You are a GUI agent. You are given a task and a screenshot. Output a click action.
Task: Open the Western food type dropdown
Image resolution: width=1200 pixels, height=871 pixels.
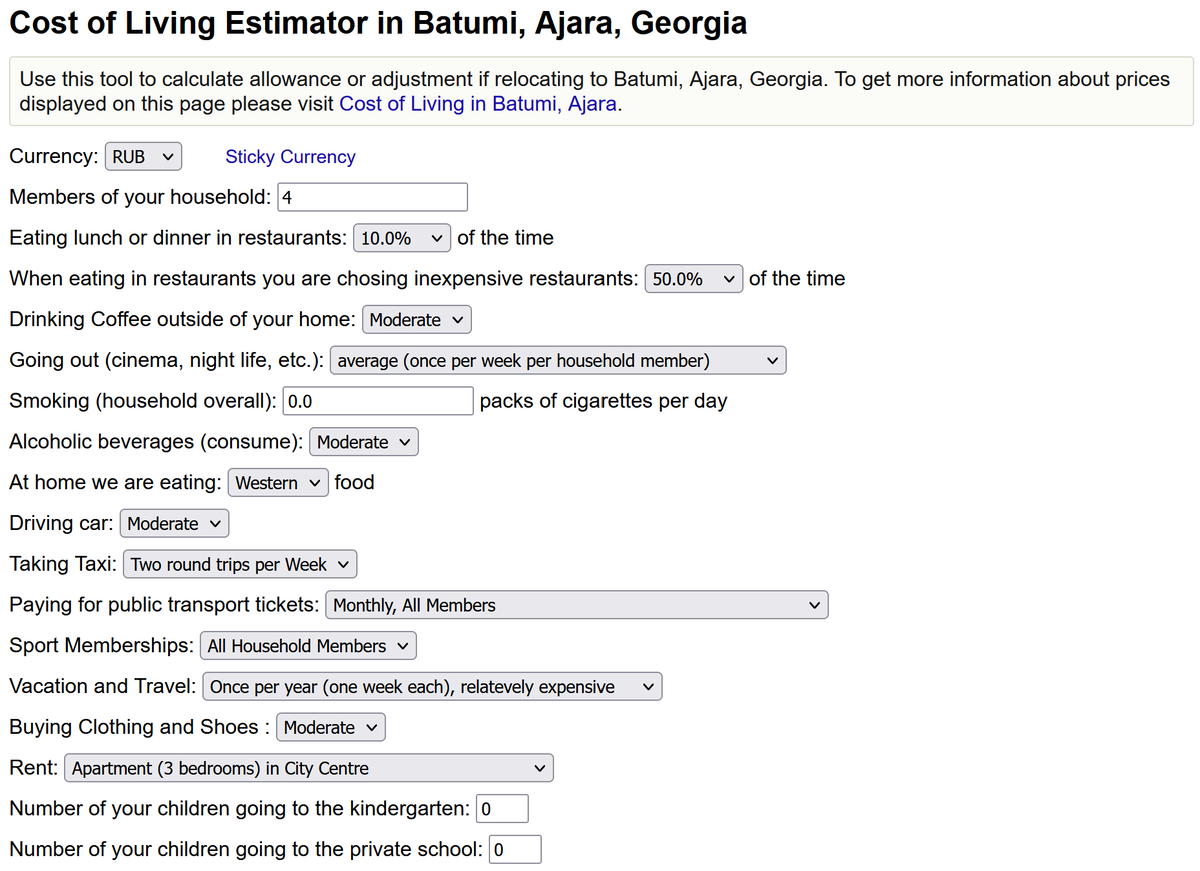pos(278,483)
